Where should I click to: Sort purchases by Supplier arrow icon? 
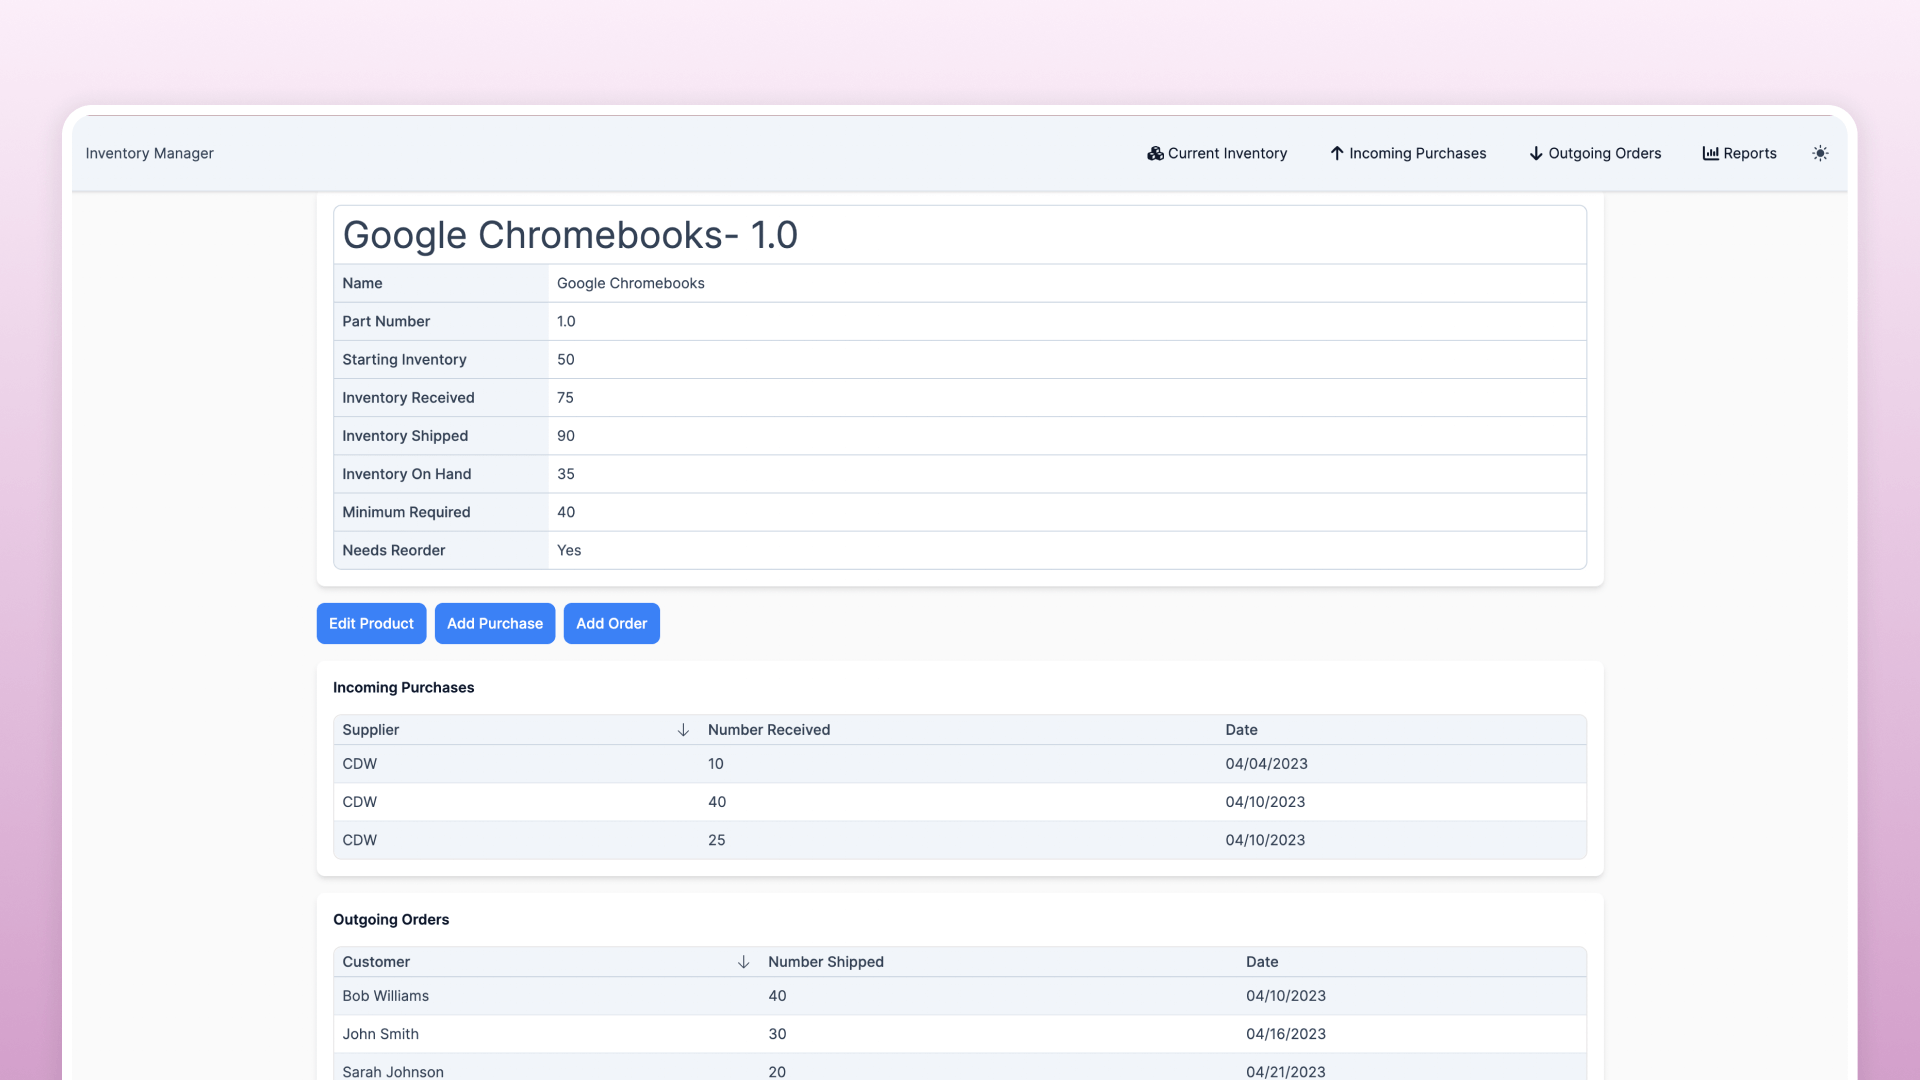pos(683,730)
